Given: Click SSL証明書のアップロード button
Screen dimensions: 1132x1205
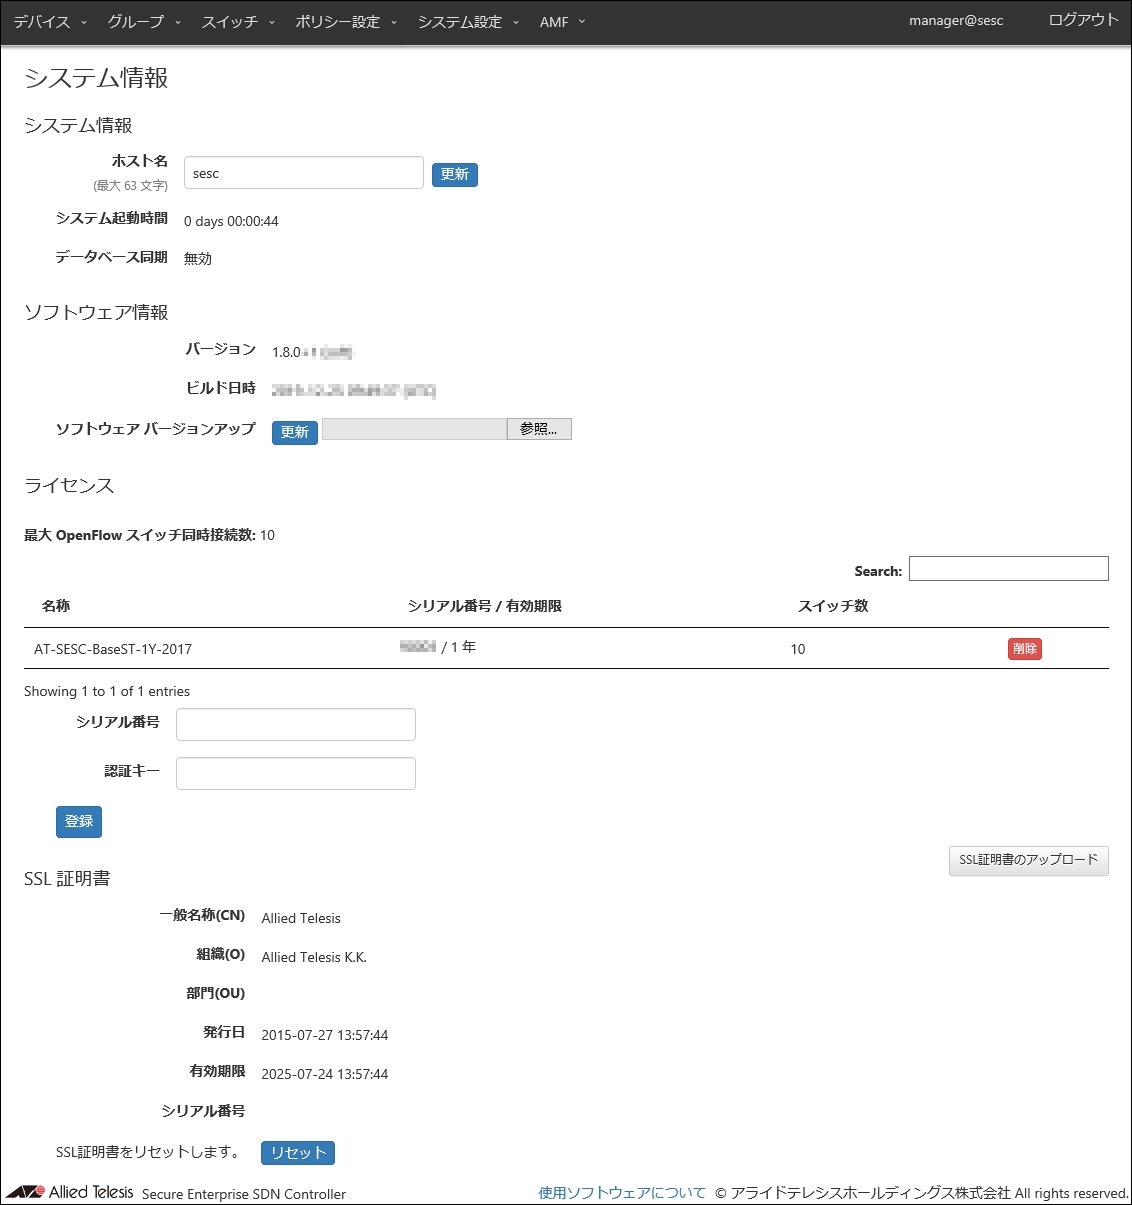Looking at the screenshot, I should pos(1029,860).
